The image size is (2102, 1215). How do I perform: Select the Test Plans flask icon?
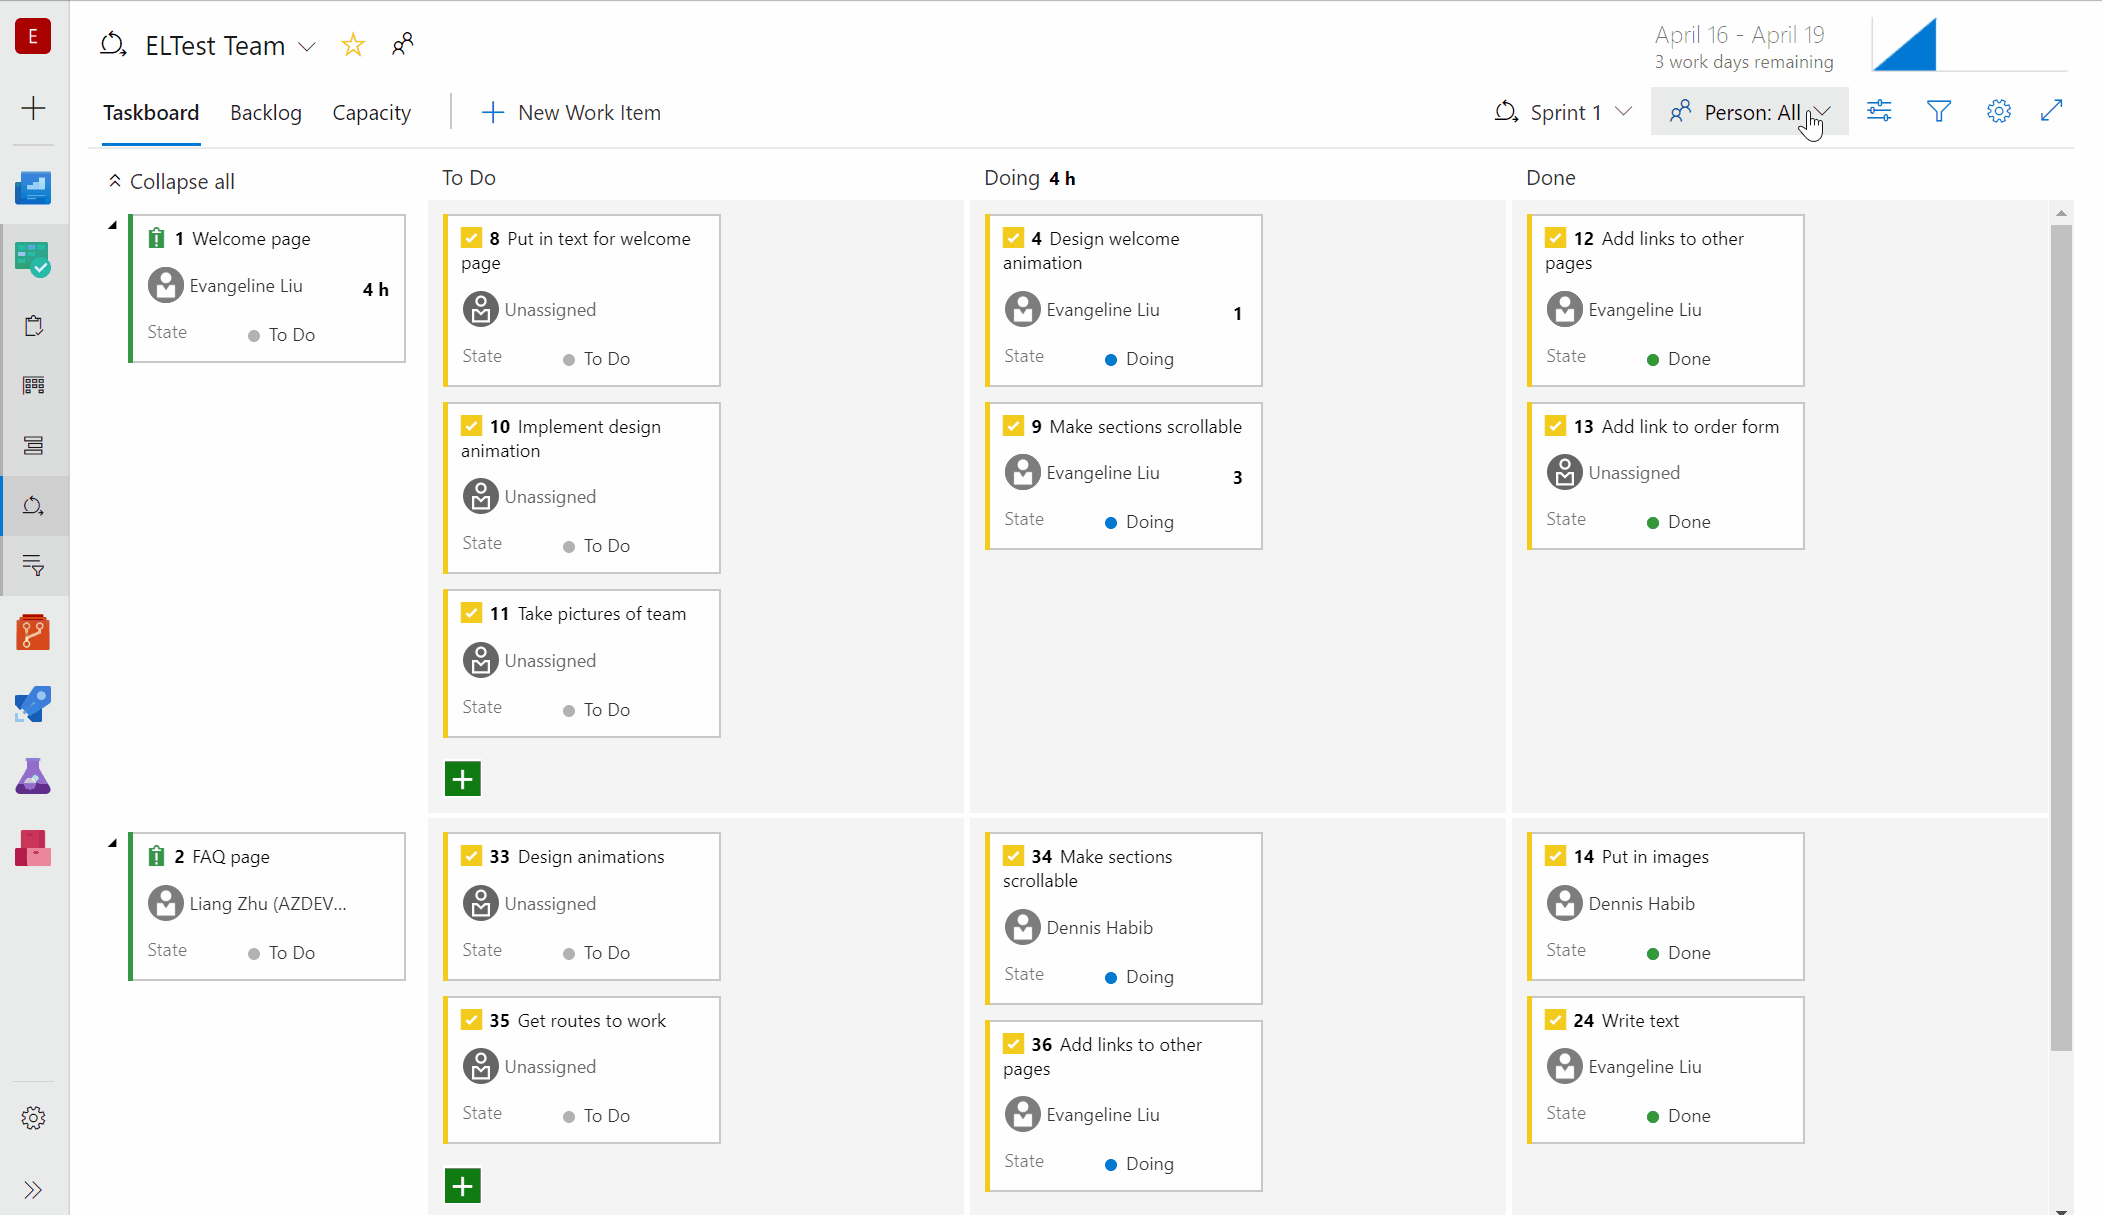pyautogui.click(x=34, y=776)
